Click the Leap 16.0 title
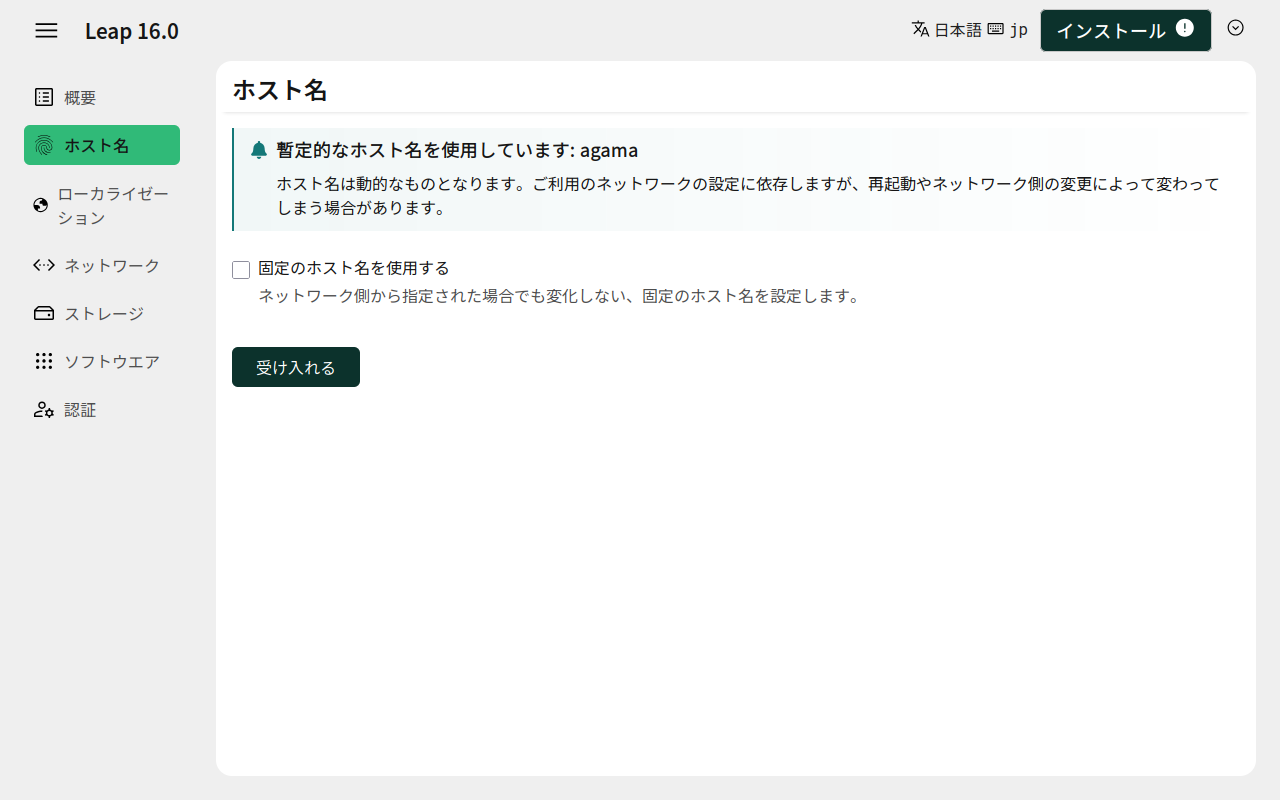Viewport: 1280px width, 800px height. [132, 31]
